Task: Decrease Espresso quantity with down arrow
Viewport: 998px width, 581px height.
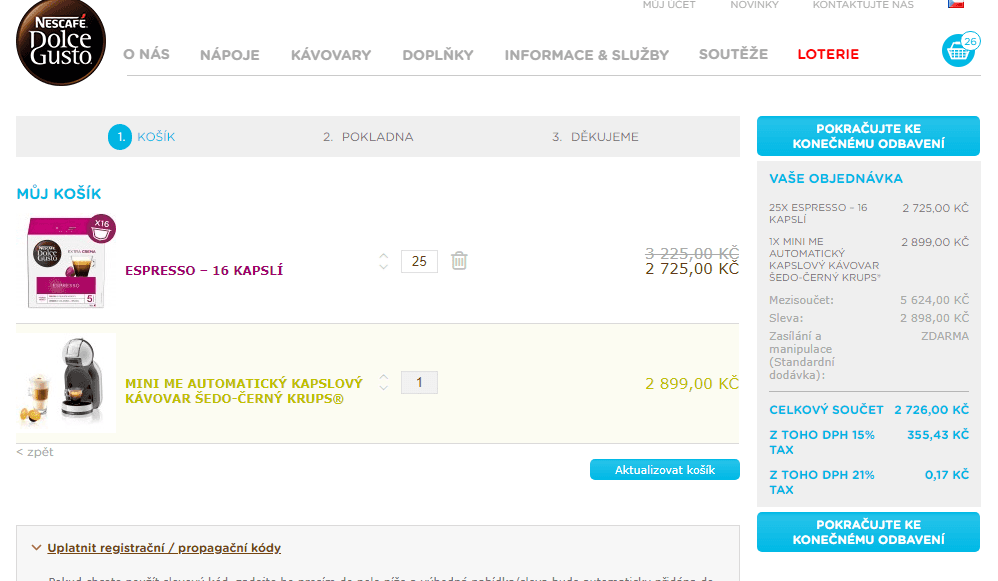Action: [383, 267]
